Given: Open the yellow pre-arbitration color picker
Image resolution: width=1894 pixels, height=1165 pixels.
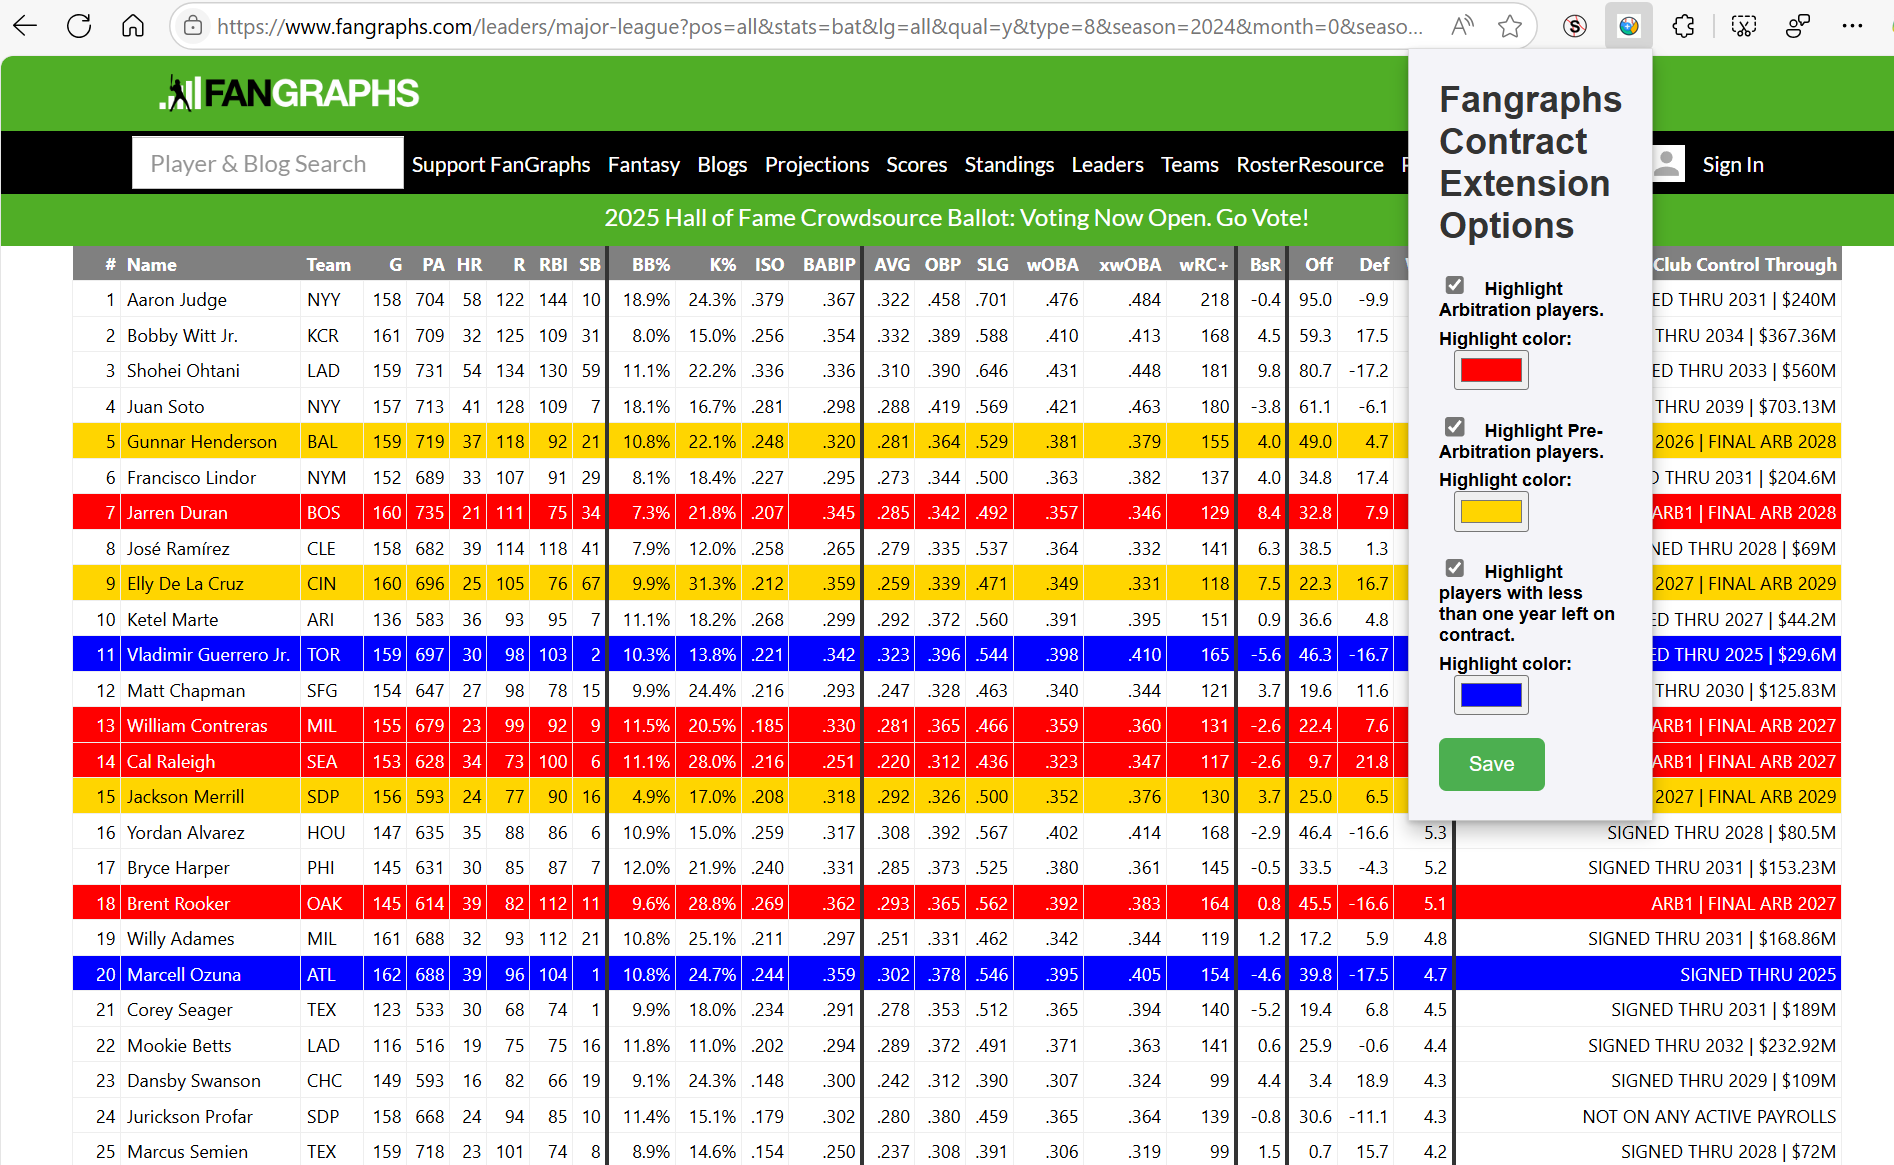Looking at the screenshot, I should tap(1491, 512).
